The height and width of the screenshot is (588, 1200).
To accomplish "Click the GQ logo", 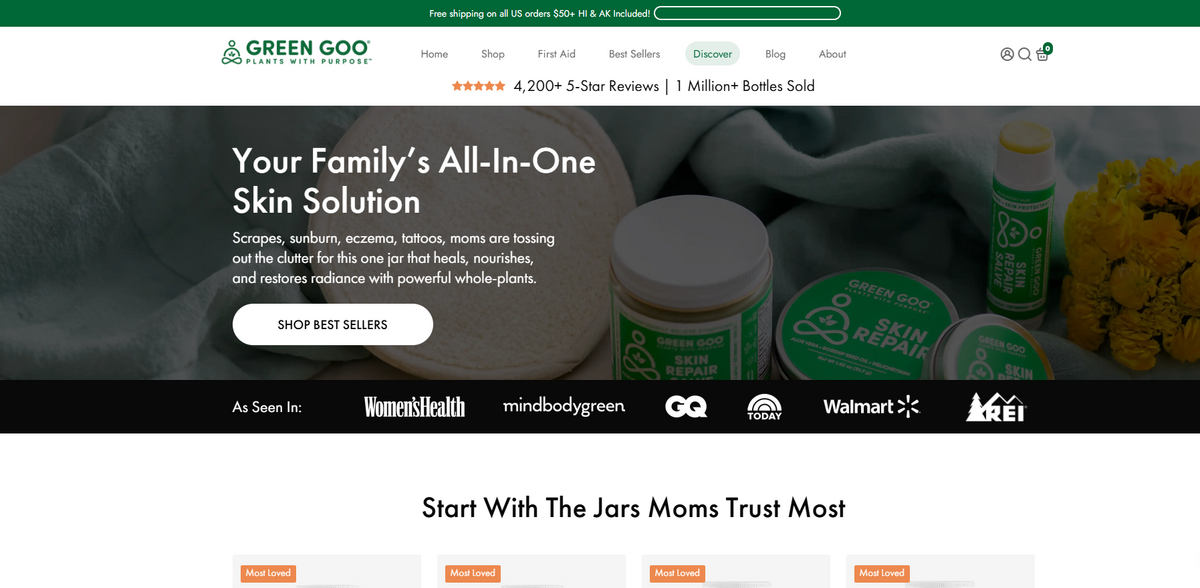I will [x=686, y=407].
